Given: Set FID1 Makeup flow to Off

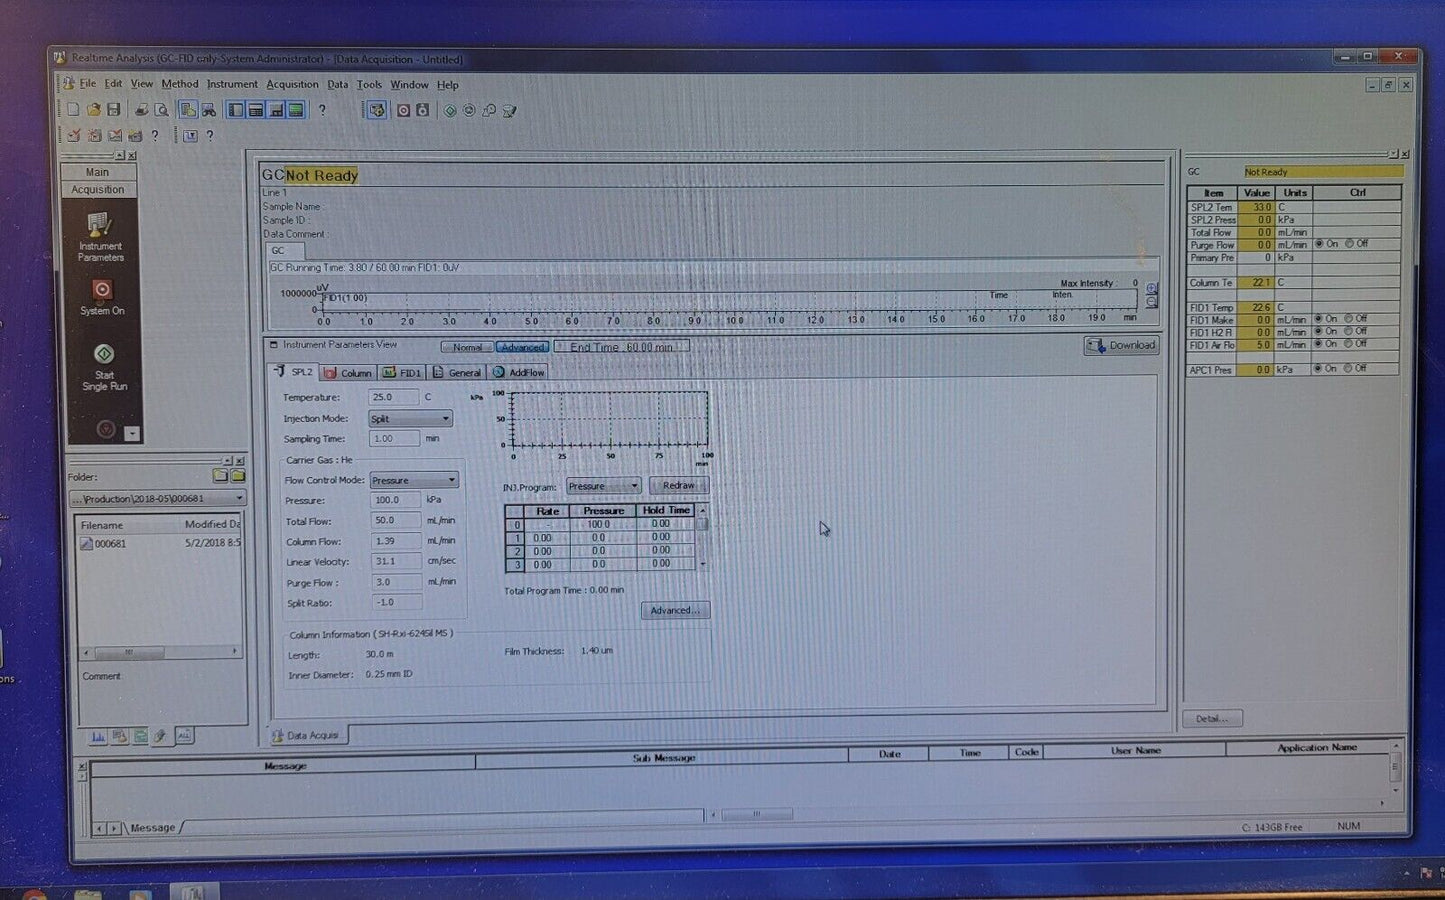Looking at the screenshot, I should (x=1349, y=319).
